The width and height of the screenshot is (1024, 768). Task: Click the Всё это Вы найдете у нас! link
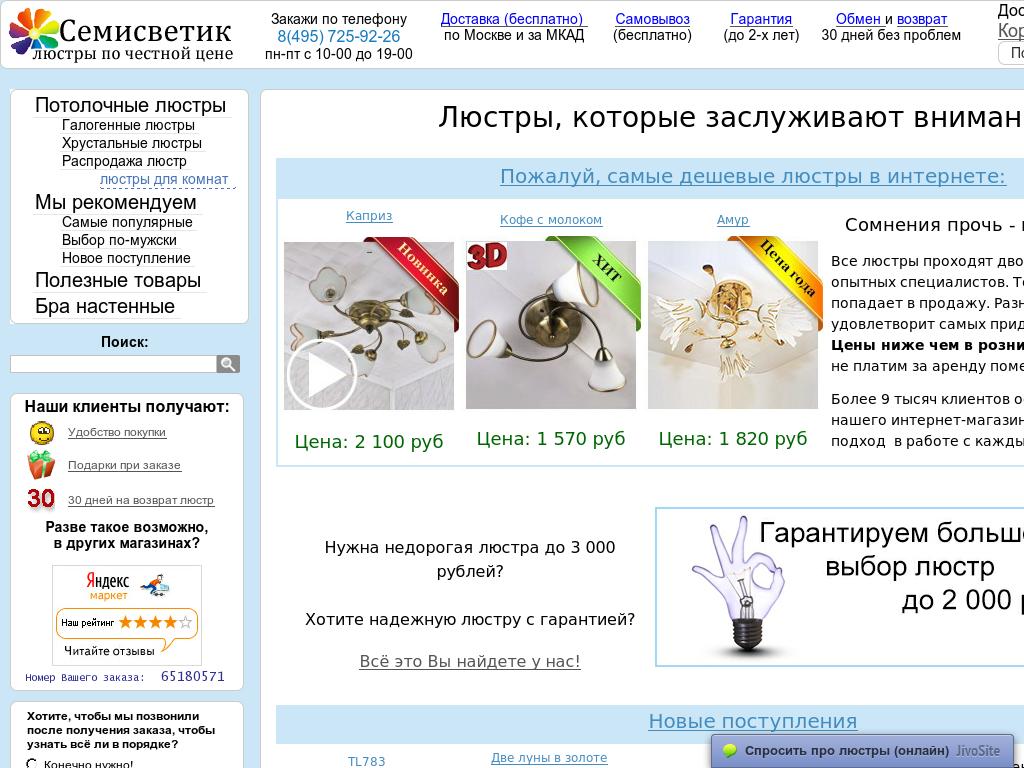(470, 661)
